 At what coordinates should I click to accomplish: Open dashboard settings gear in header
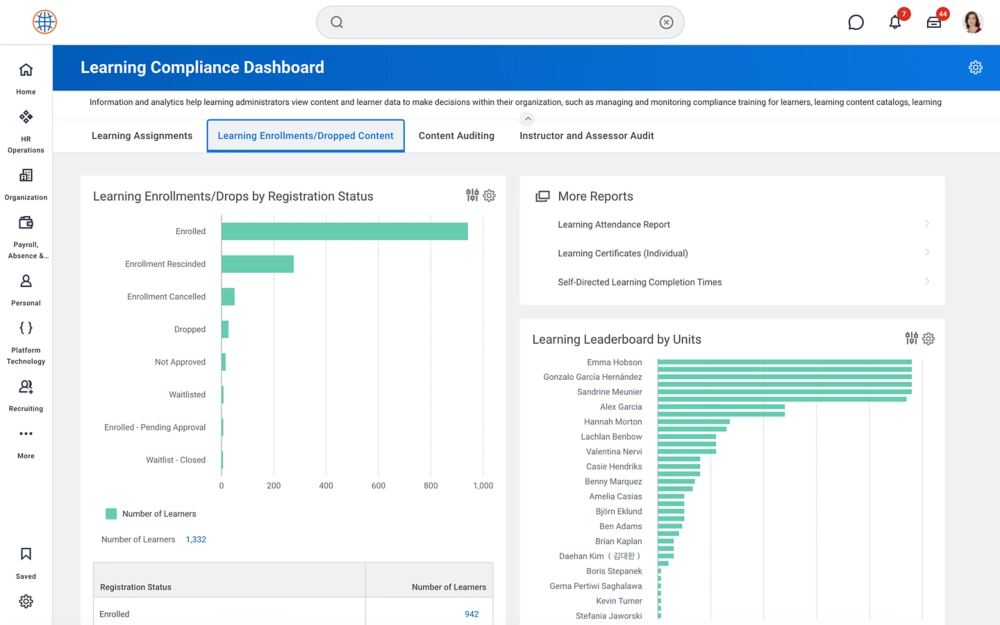click(x=975, y=68)
